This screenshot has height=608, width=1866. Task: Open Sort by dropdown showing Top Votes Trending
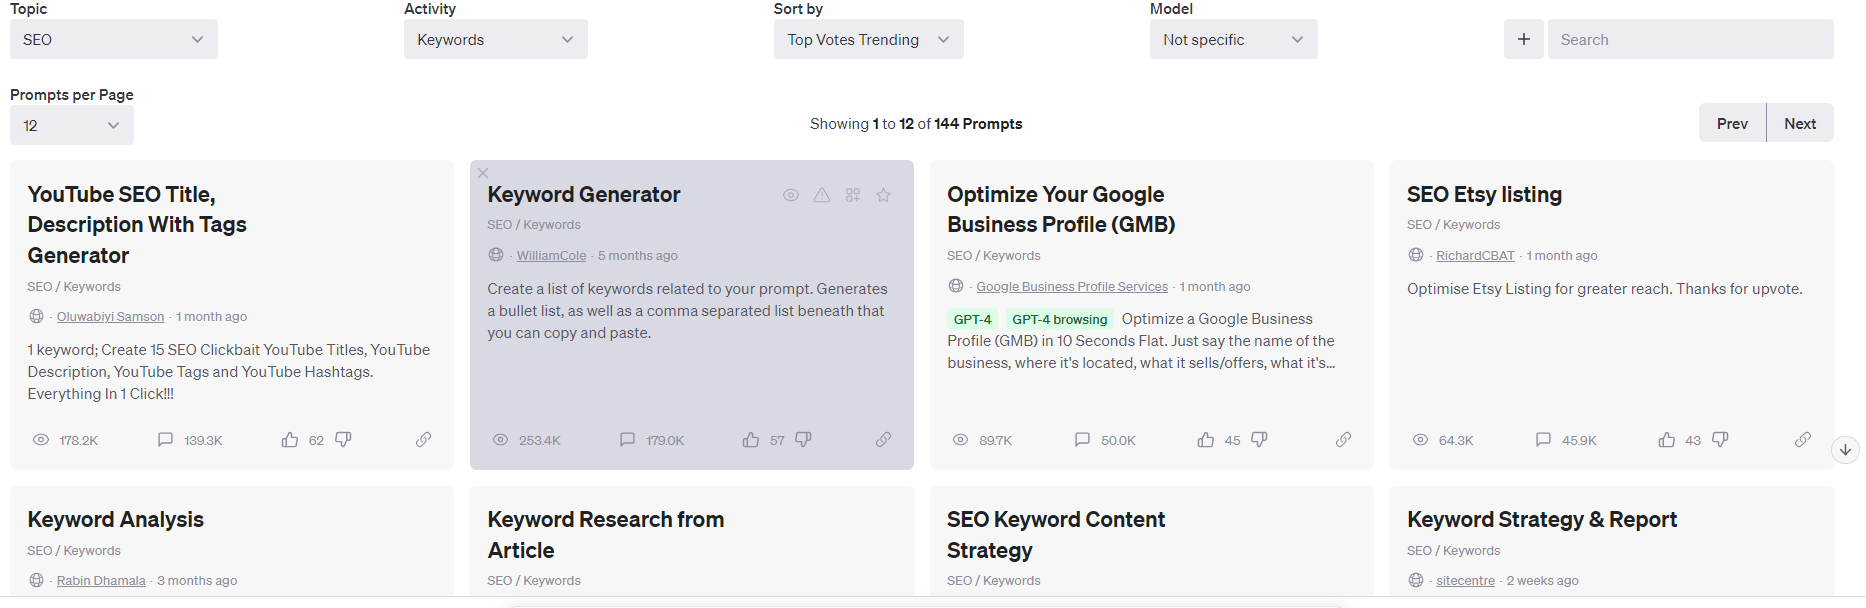[x=868, y=40]
